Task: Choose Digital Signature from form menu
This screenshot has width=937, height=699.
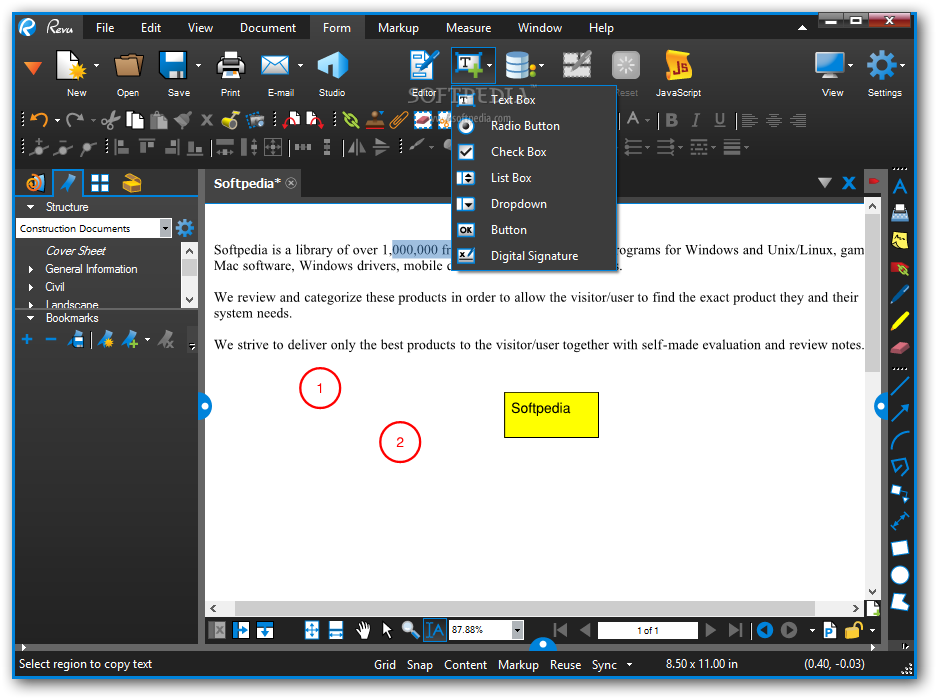Action: click(534, 256)
